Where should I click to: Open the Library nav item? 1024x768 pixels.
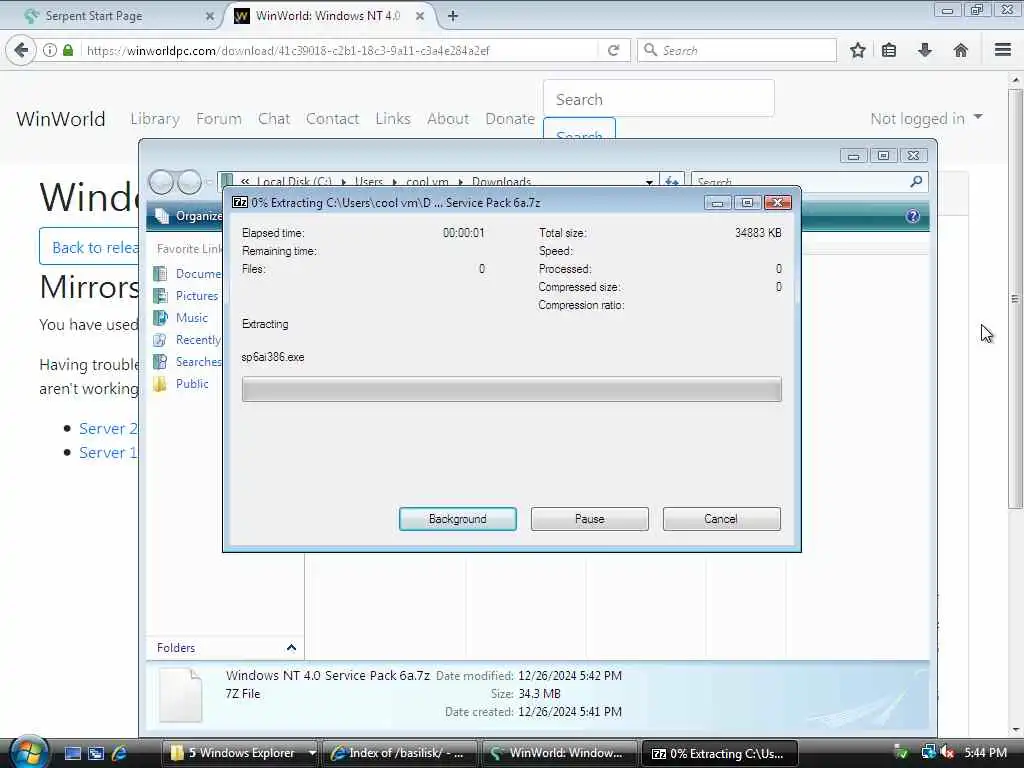tap(155, 119)
